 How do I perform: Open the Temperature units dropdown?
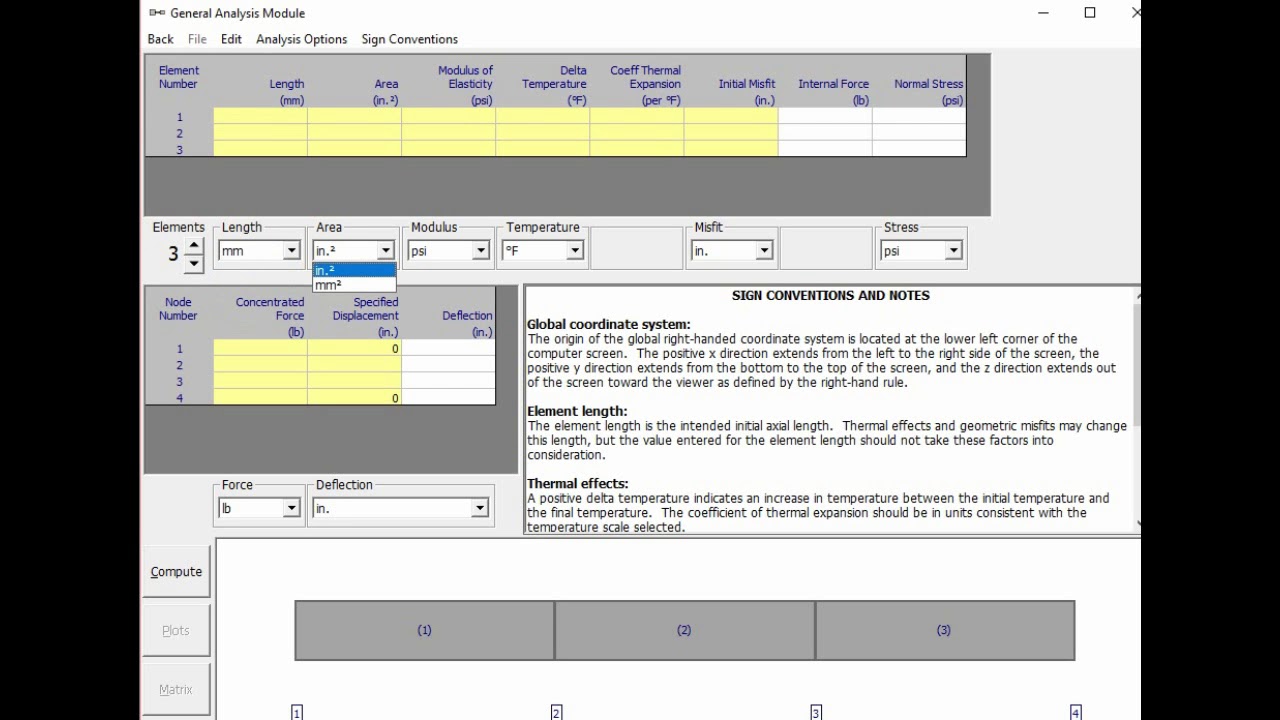(x=574, y=251)
